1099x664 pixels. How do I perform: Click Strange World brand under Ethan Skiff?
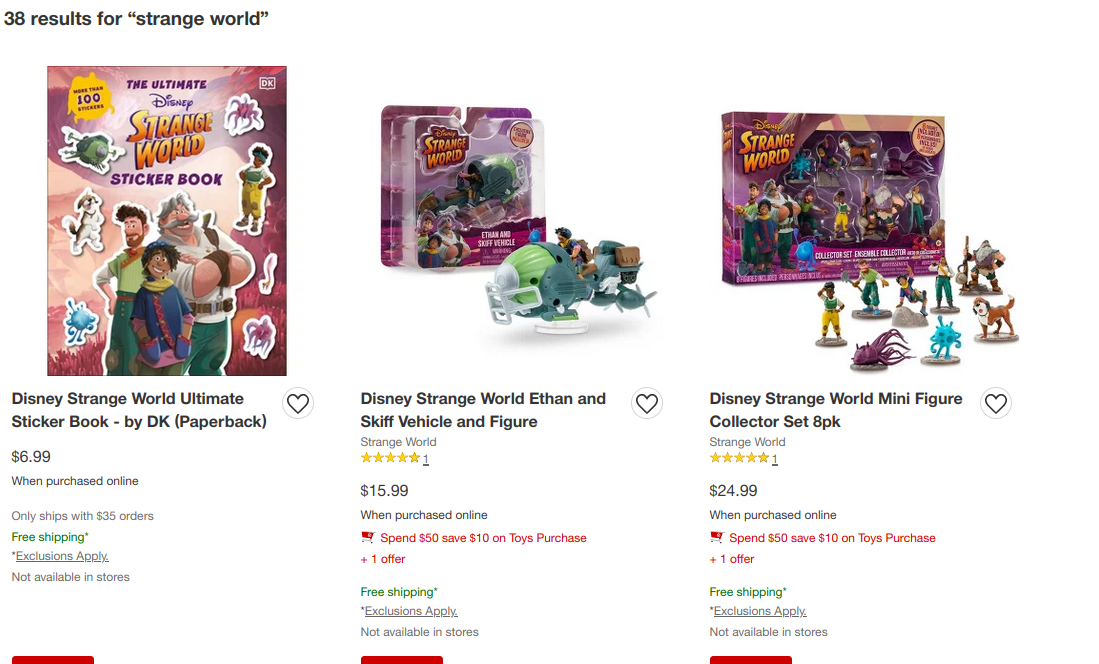click(398, 442)
